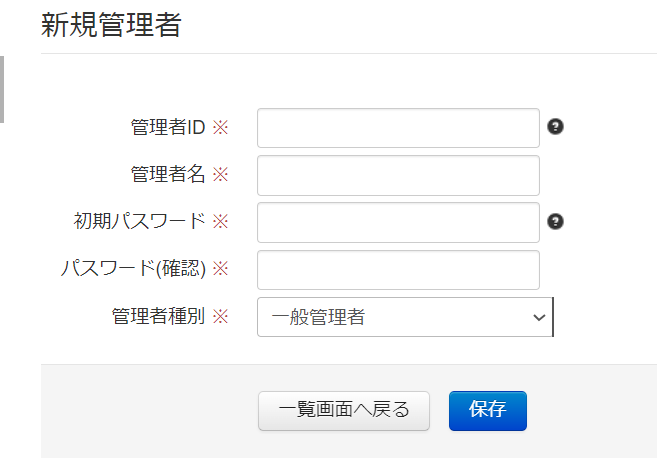Click the パスワード(確認) label text
The width and height of the screenshot is (657, 460).
133,269
